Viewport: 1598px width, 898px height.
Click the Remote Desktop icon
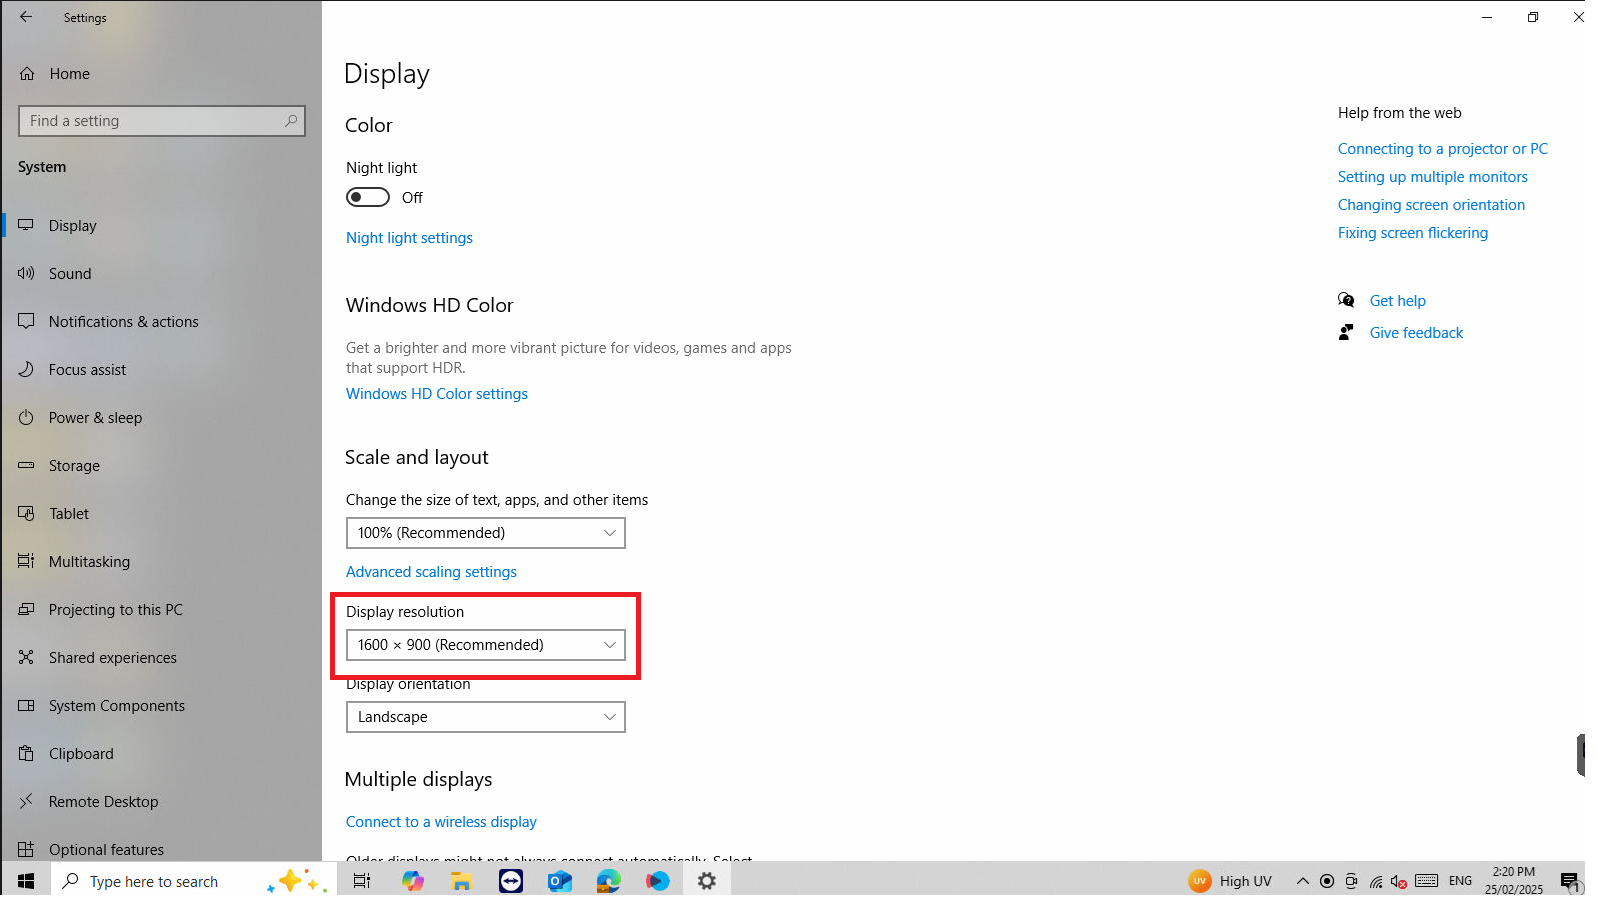pyautogui.click(x=26, y=802)
